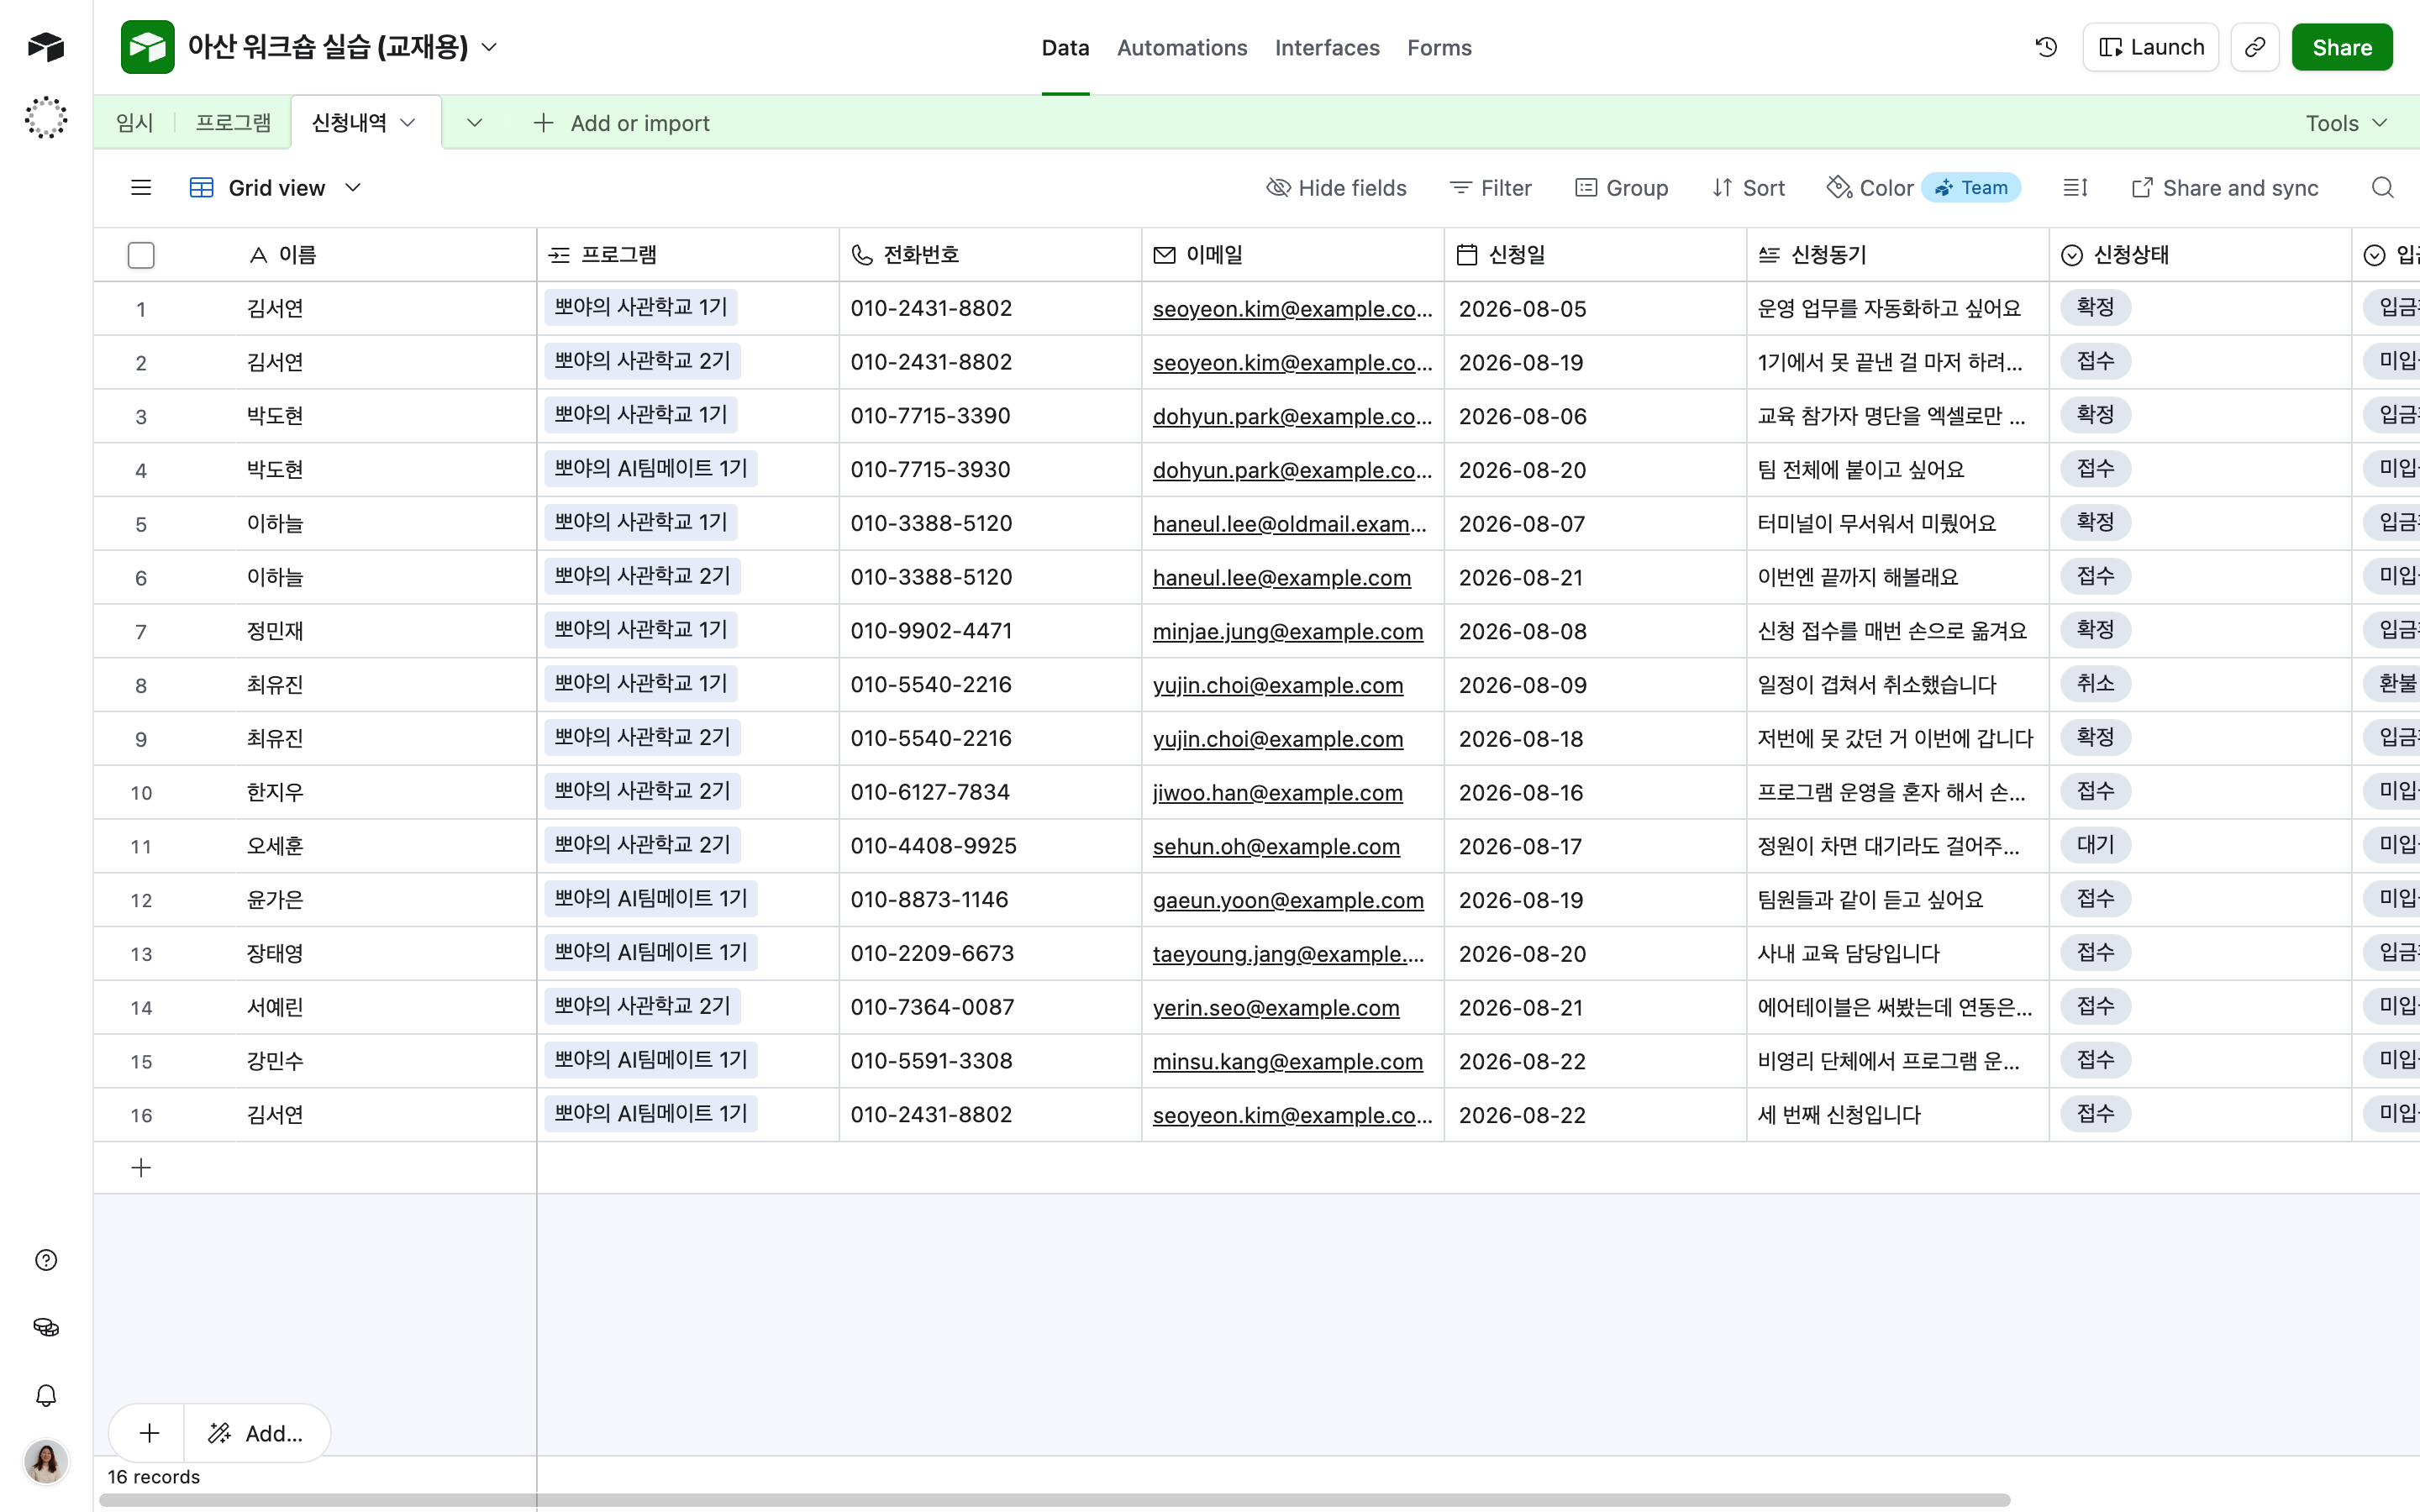Open the Sort option
Screen dimensions: 2420x1512
tap(1748, 188)
